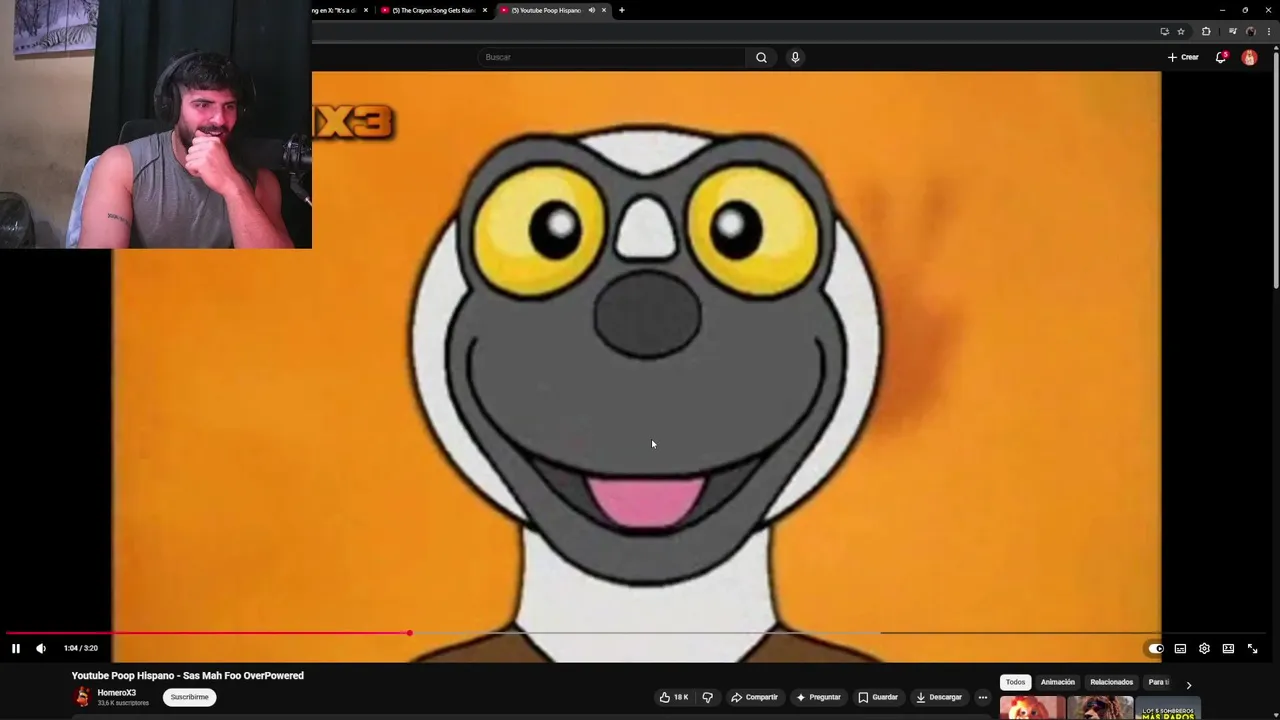Viewport: 1280px width, 720px height.
Task: Mute the video volume speaker icon
Action: point(41,648)
